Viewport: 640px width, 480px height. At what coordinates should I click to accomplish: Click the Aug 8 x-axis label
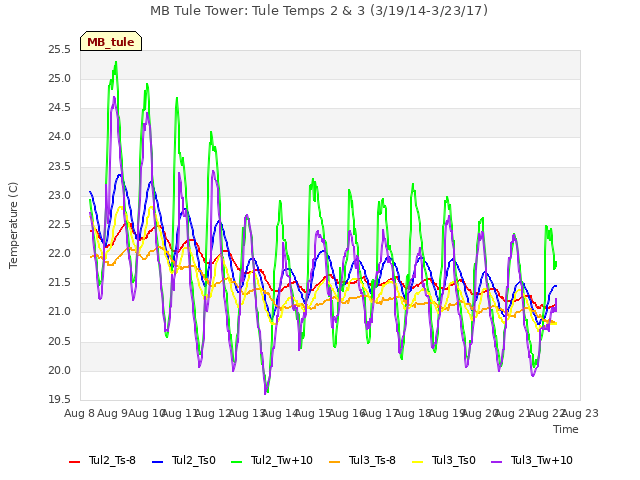click(x=79, y=413)
